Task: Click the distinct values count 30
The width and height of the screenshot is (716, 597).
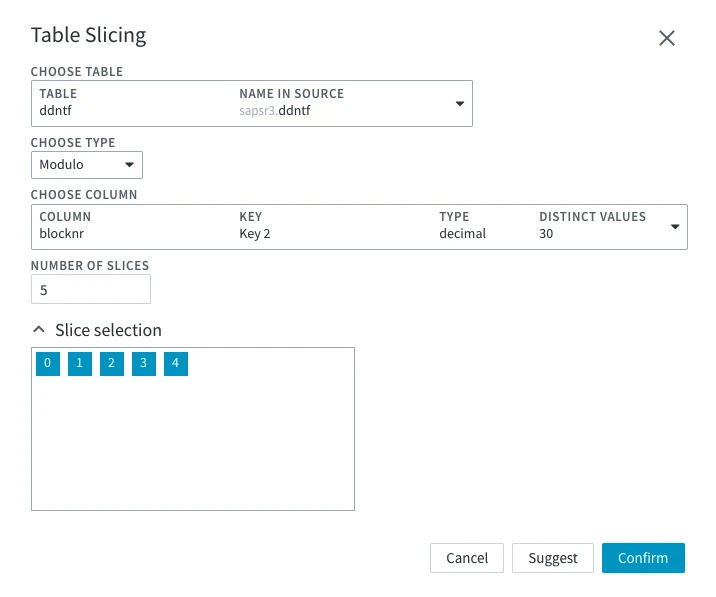Action: (x=546, y=234)
